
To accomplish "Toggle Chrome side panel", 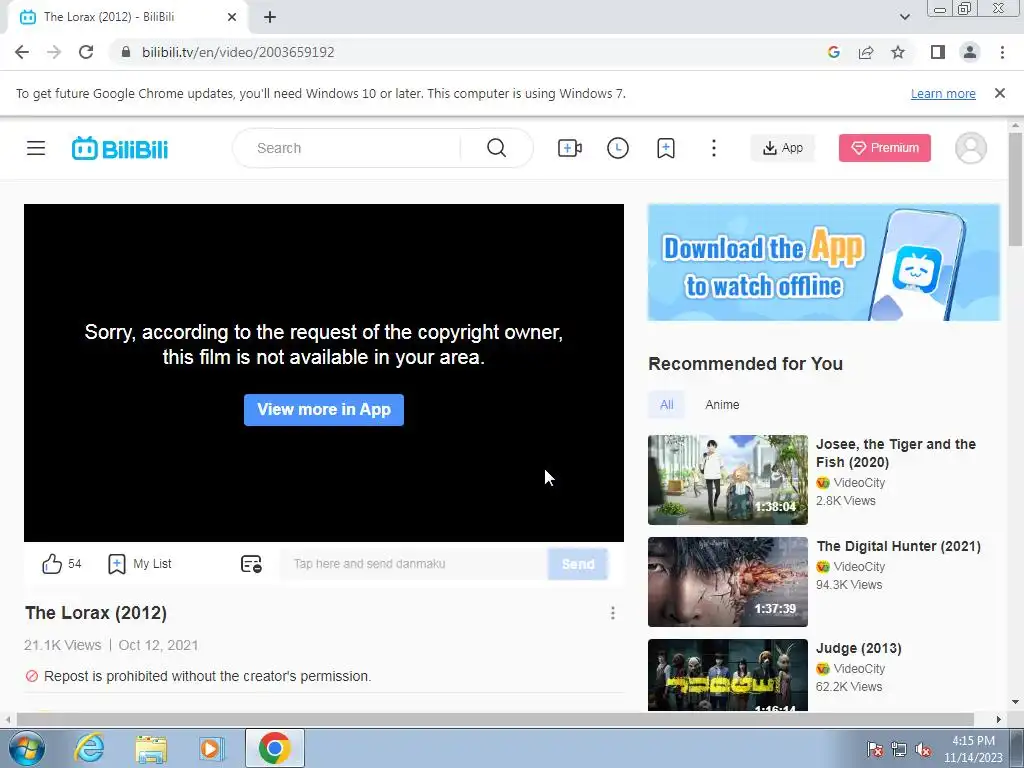I will [x=938, y=52].
